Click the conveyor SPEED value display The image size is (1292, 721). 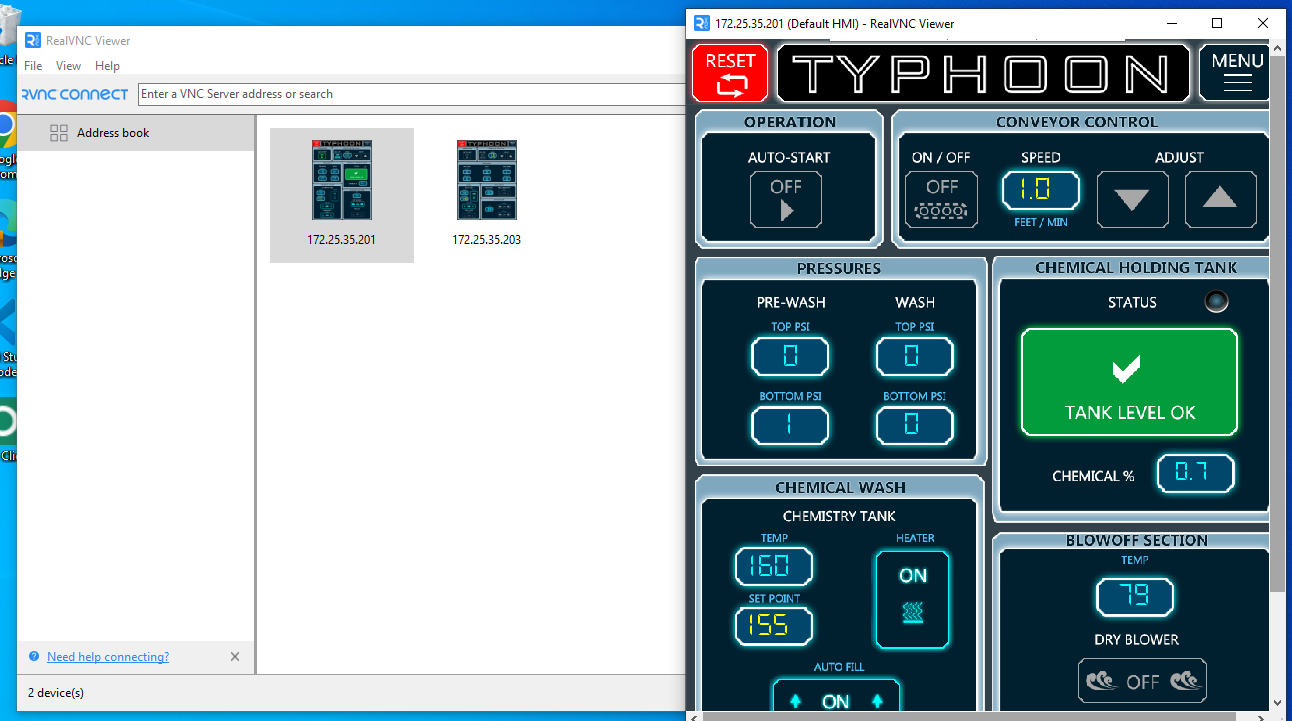point(1040,190)
